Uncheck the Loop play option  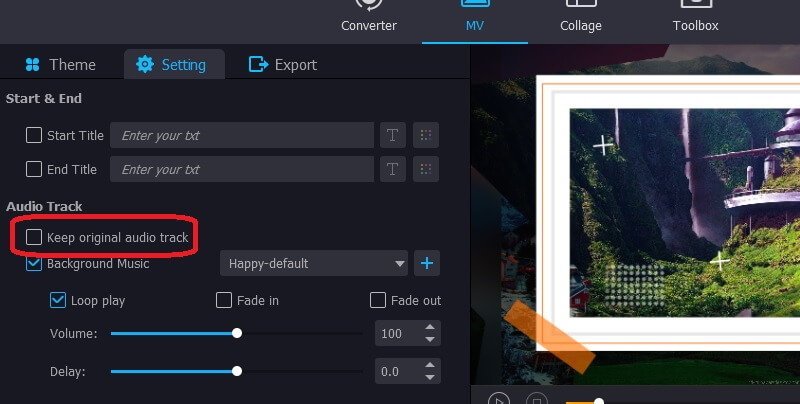tap(59, 300)
